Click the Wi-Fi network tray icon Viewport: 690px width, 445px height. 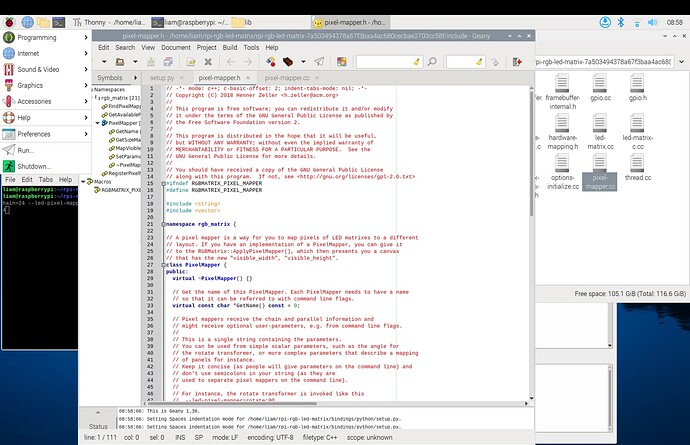[x=636, y=22]
